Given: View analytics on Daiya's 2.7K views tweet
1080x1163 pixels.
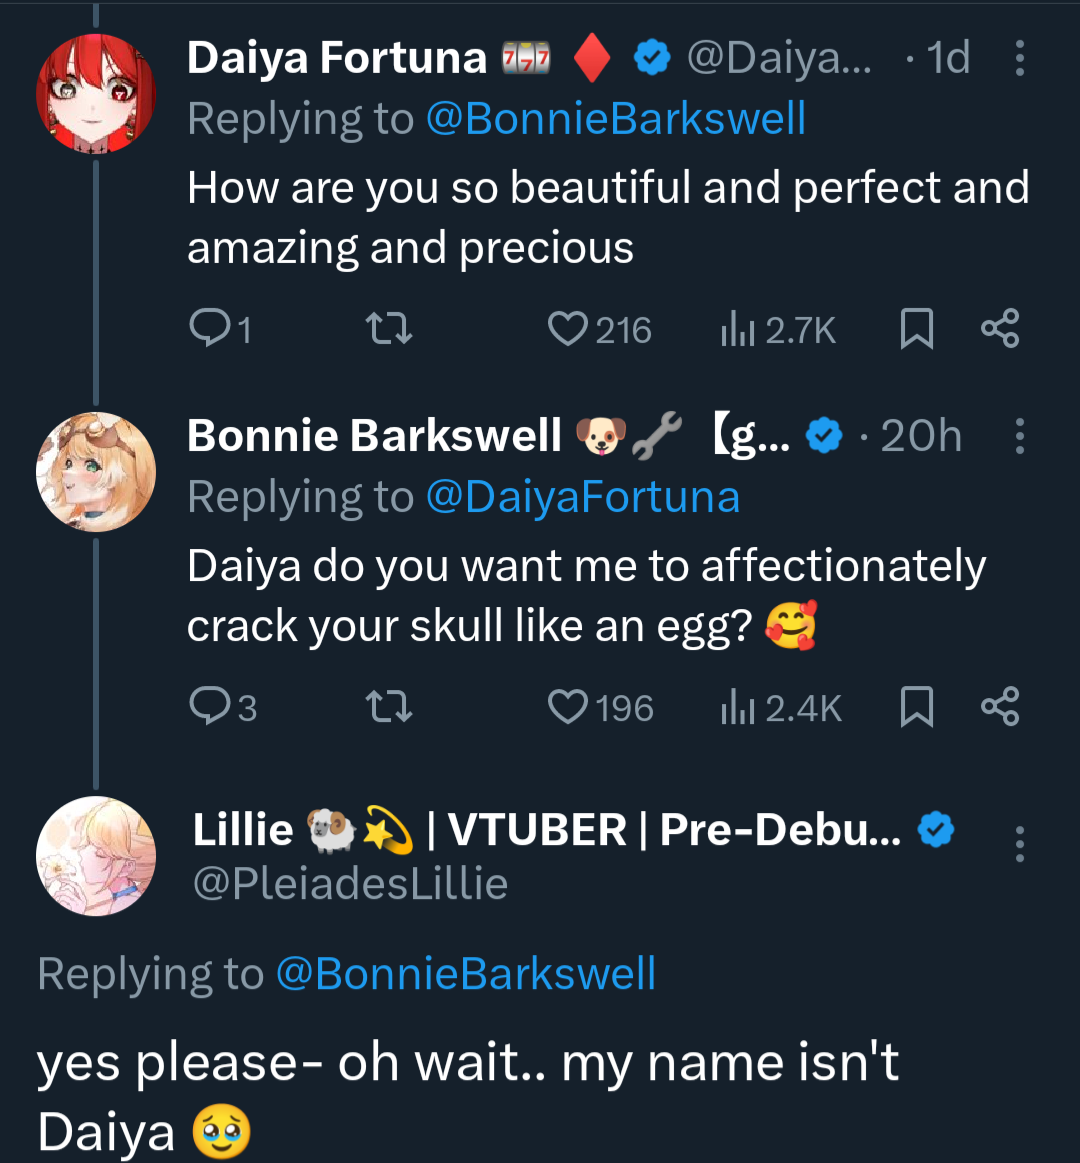Looking at the screenshot, I should pyautogui.click(x=778, y=330).
